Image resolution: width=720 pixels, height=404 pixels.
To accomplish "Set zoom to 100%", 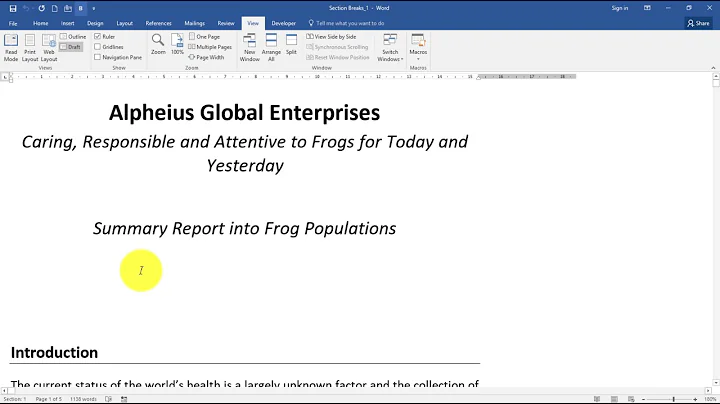I will pyautogui.click(x=177, y=45).
